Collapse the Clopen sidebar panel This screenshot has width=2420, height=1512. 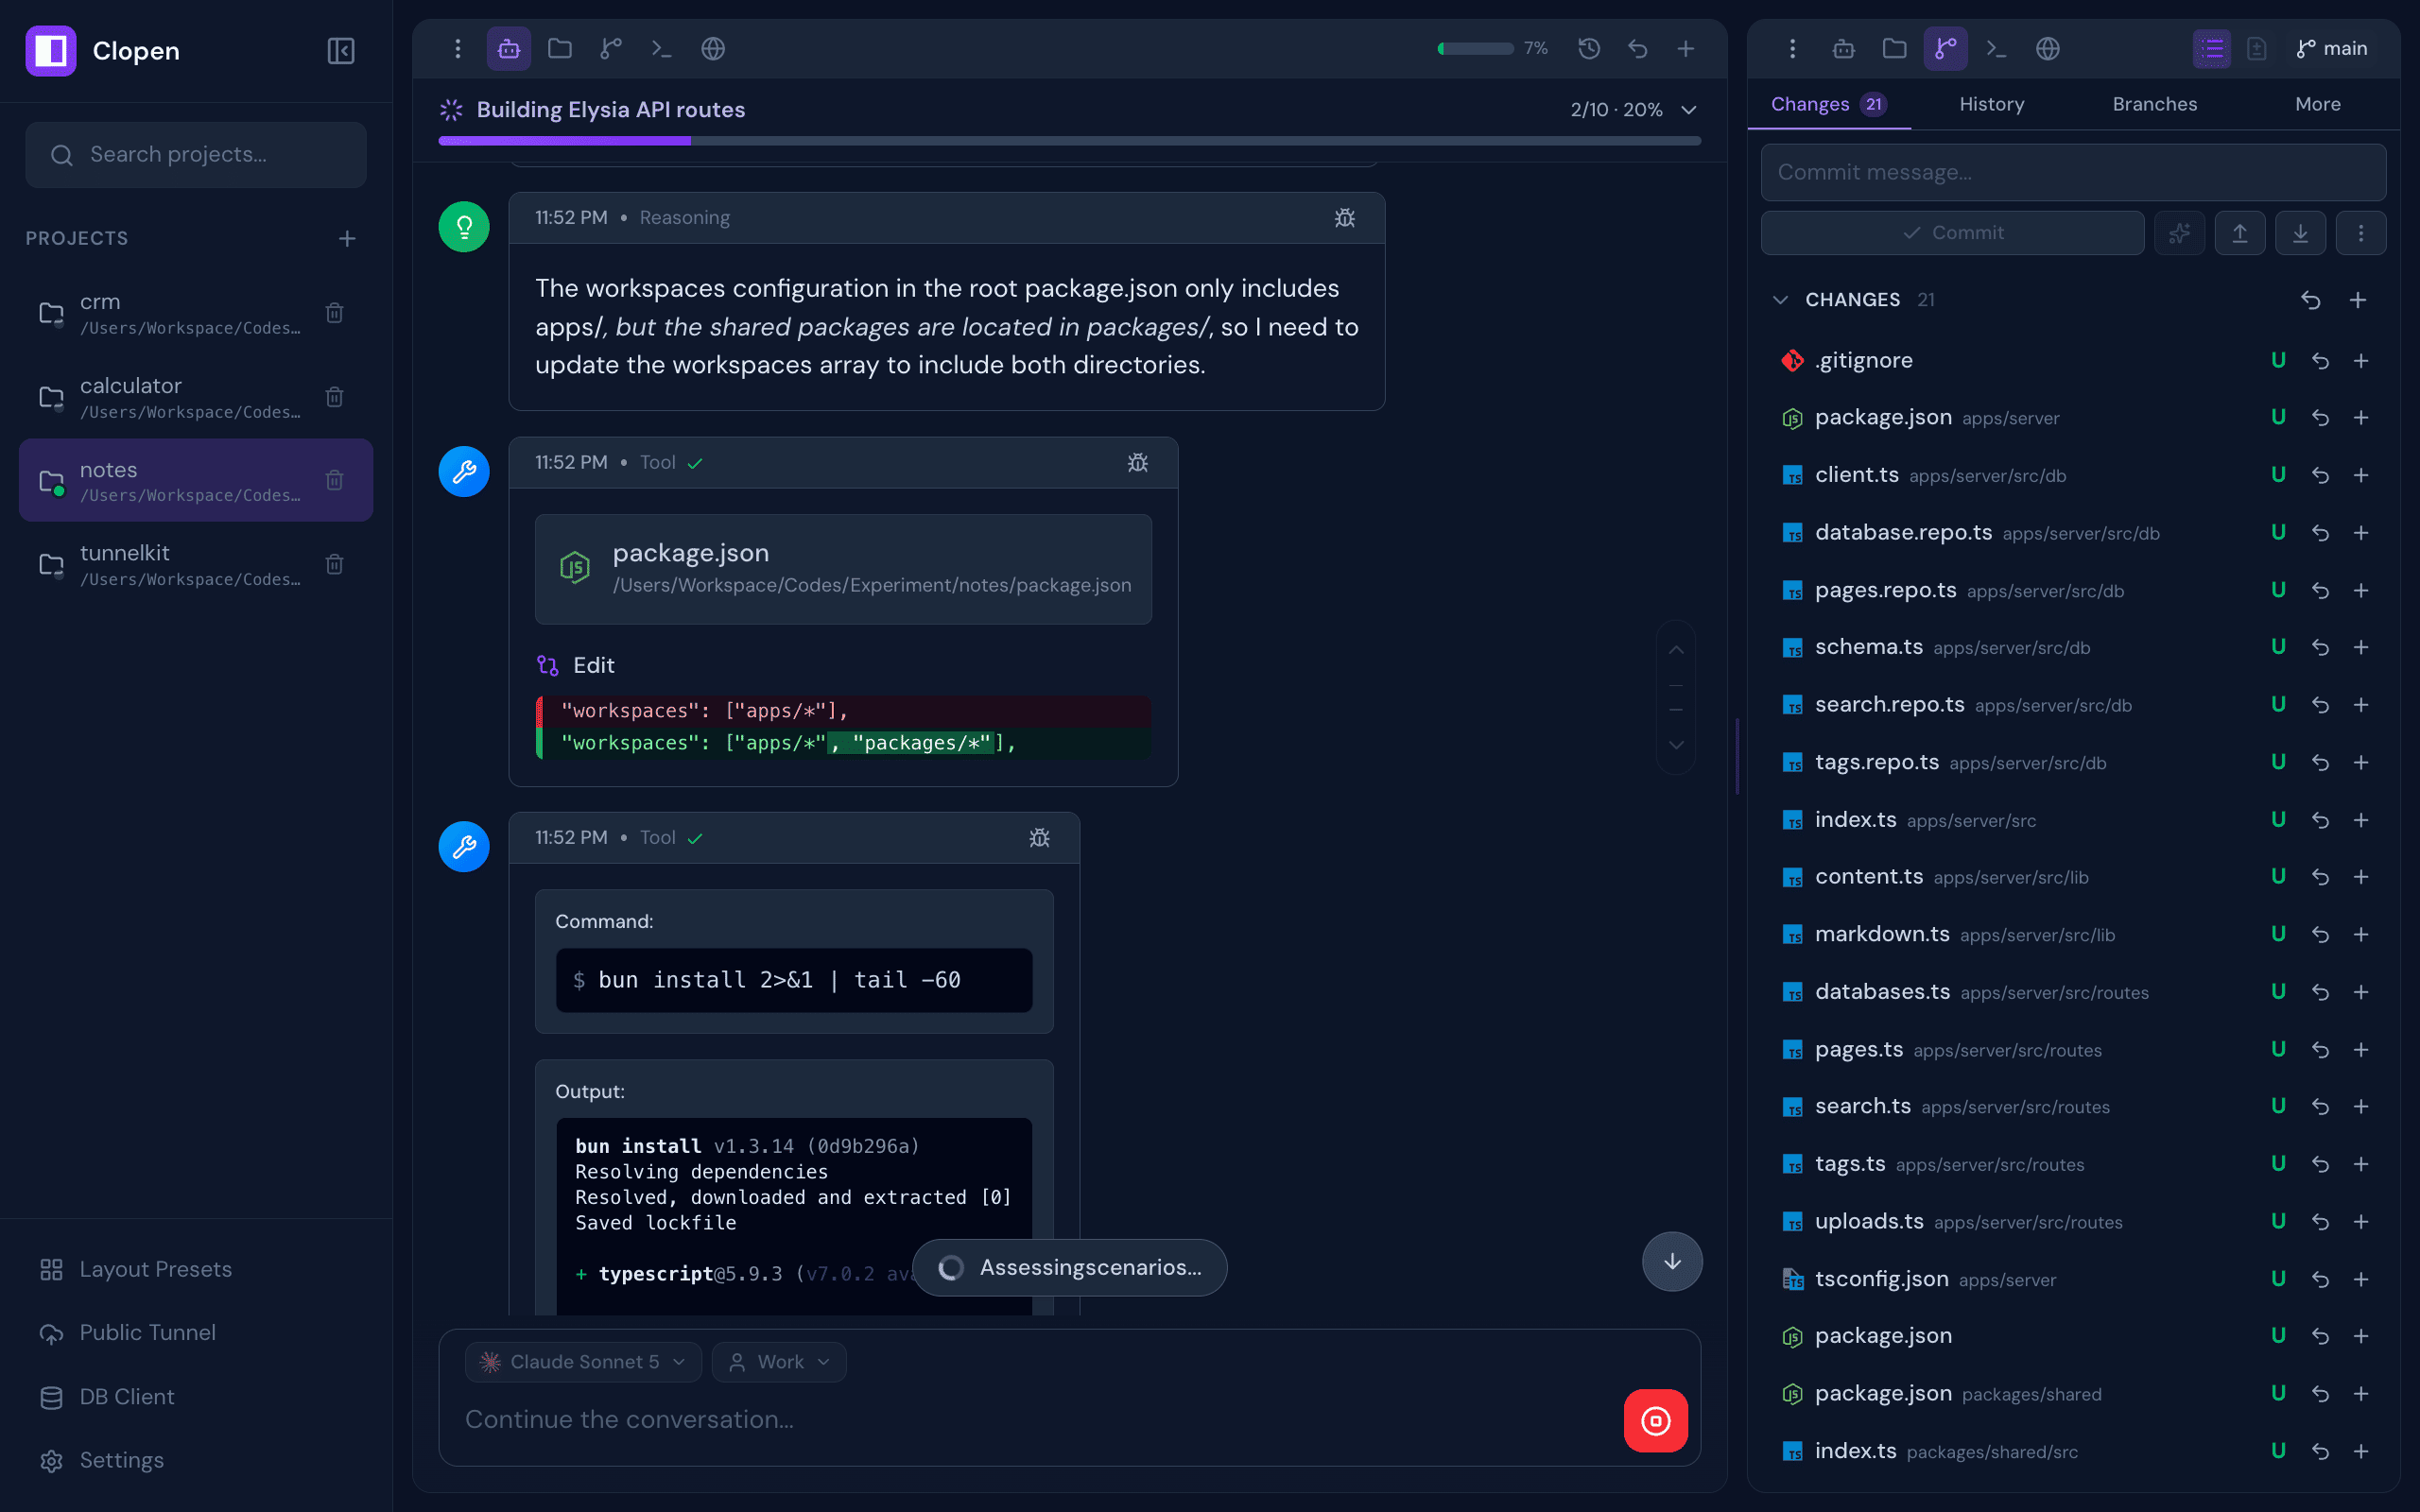pyautogui.click(x=341, y=51)
